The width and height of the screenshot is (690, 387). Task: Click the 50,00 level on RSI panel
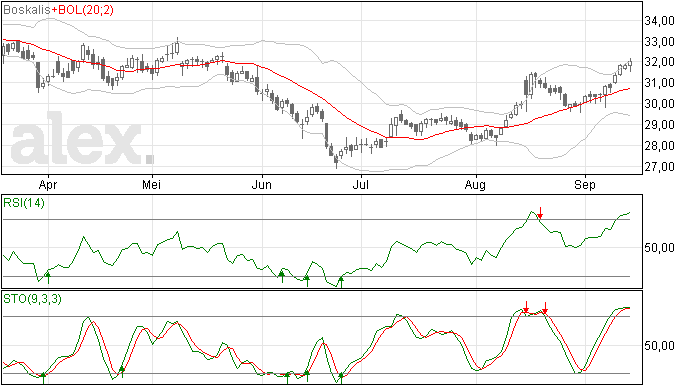pyautogui.click(x=659, y=248)
